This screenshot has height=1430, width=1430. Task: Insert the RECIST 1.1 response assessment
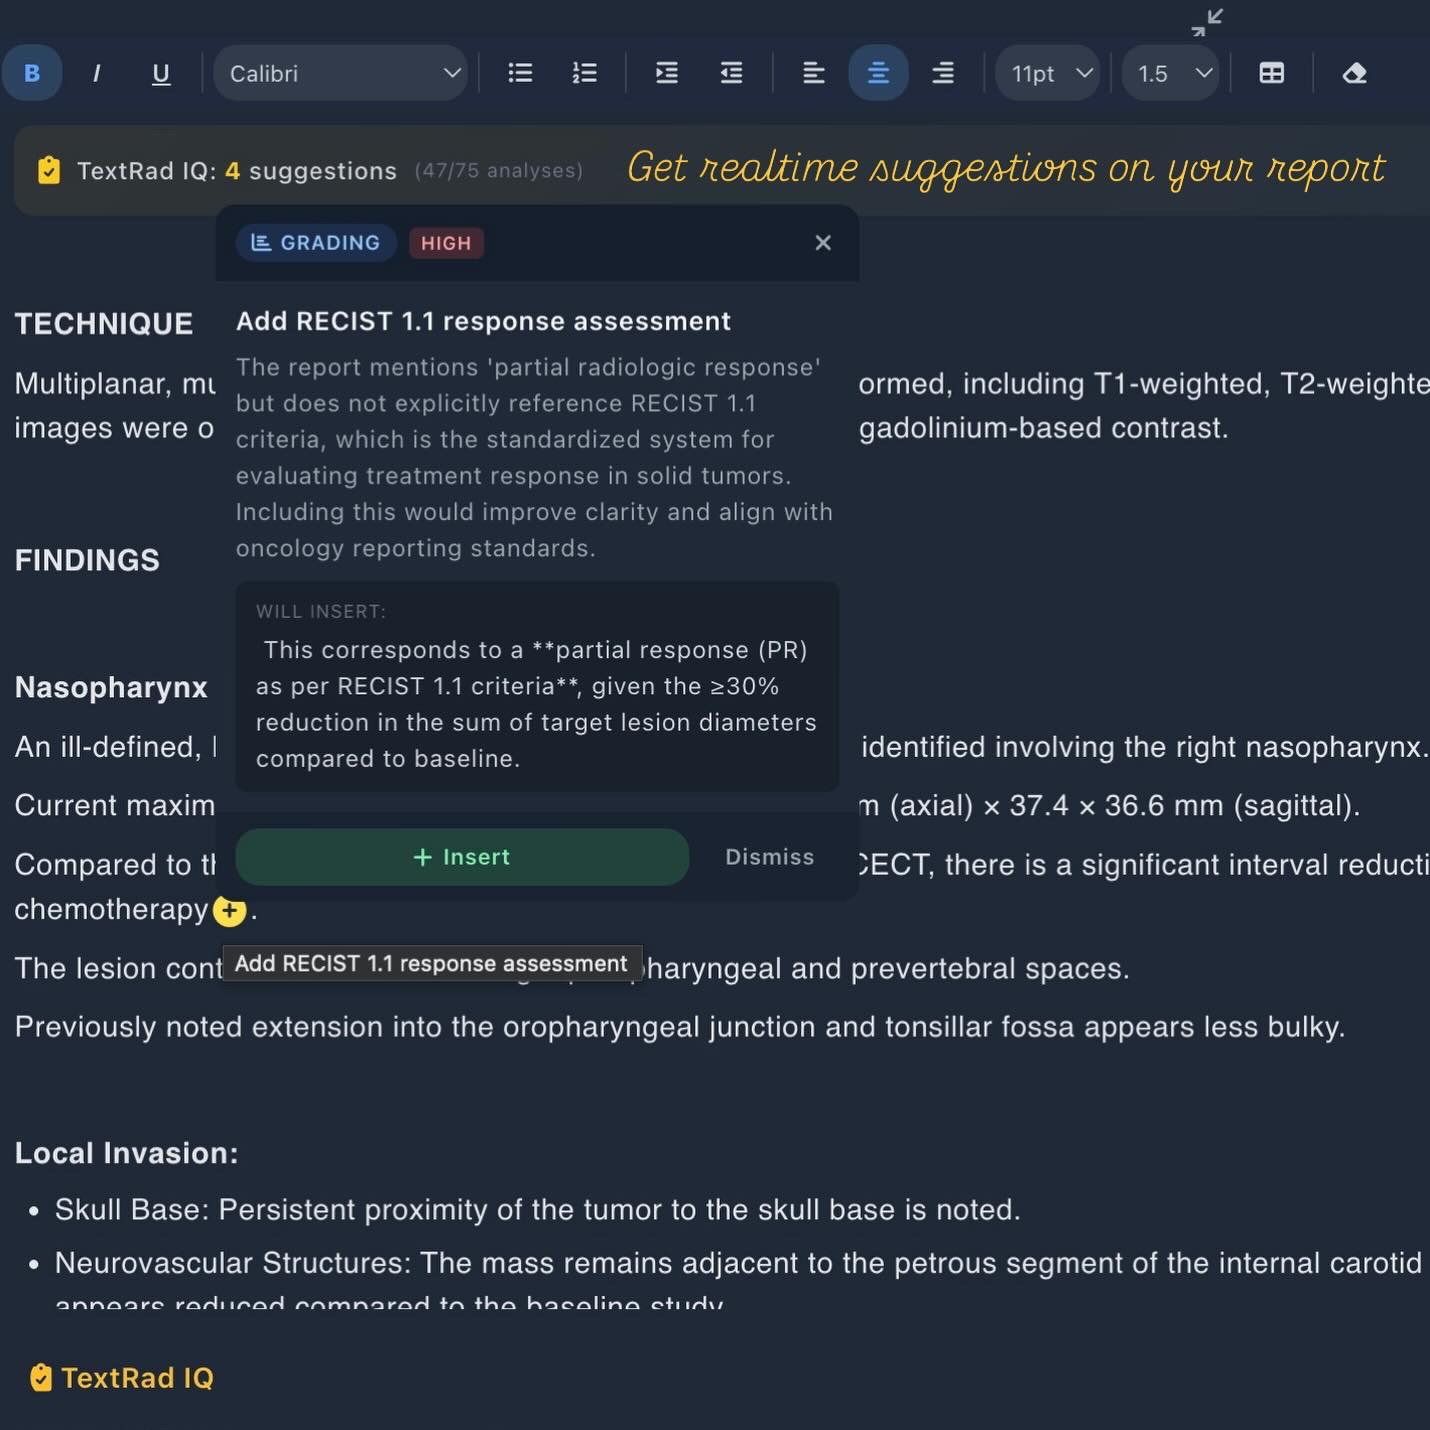click(461, 857)
